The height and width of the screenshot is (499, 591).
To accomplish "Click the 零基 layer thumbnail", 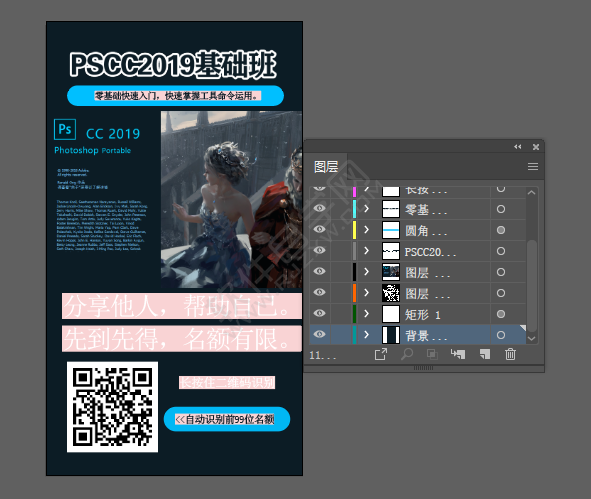I will click(391, 209).
